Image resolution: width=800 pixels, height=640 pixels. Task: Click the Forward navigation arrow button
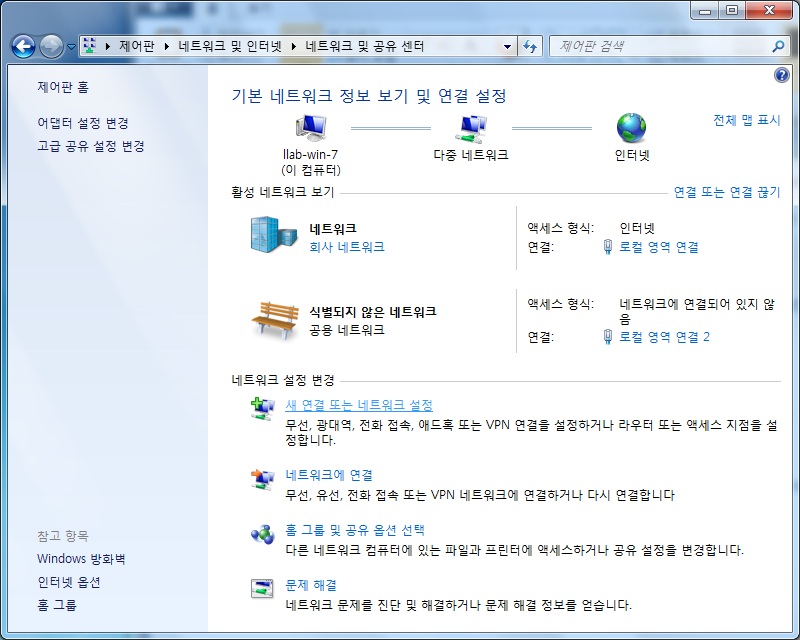[x=51, y=46]
